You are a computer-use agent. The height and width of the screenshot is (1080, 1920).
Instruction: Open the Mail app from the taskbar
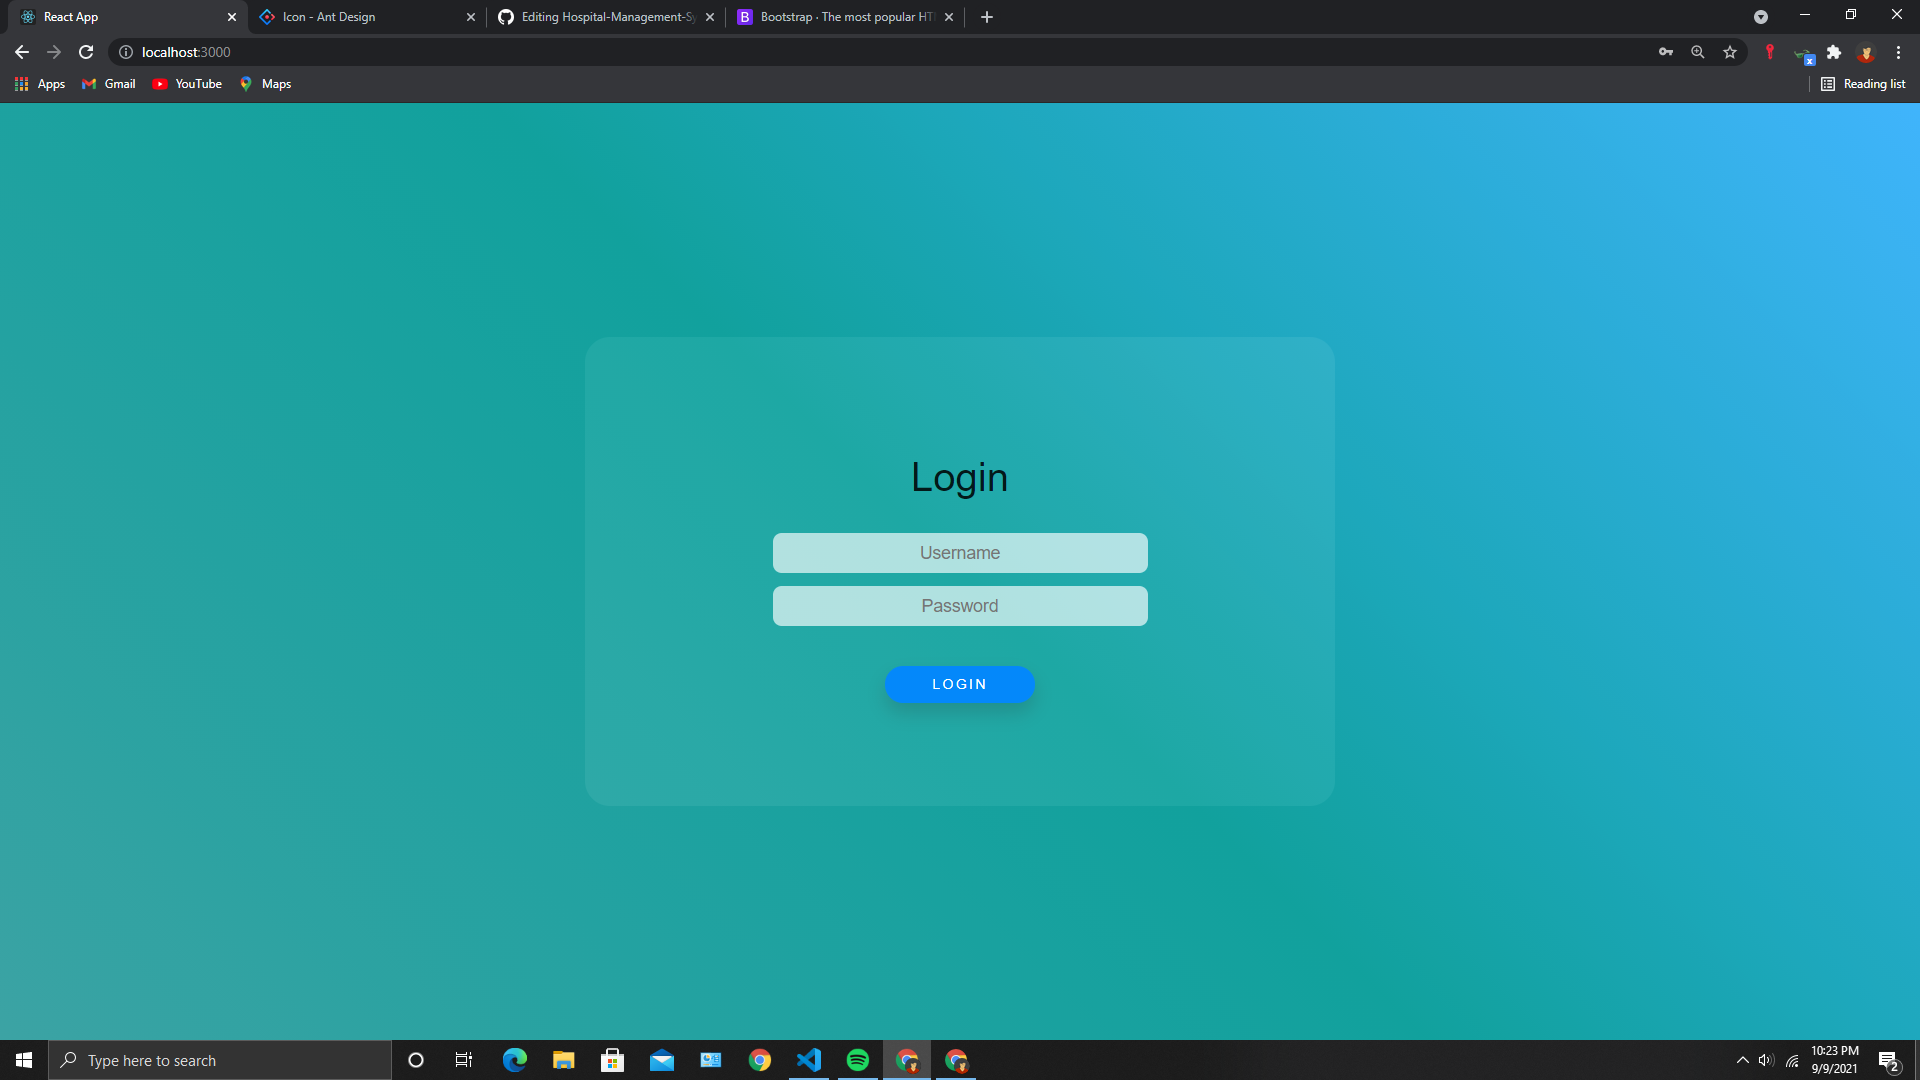[x=662, y=1059]
